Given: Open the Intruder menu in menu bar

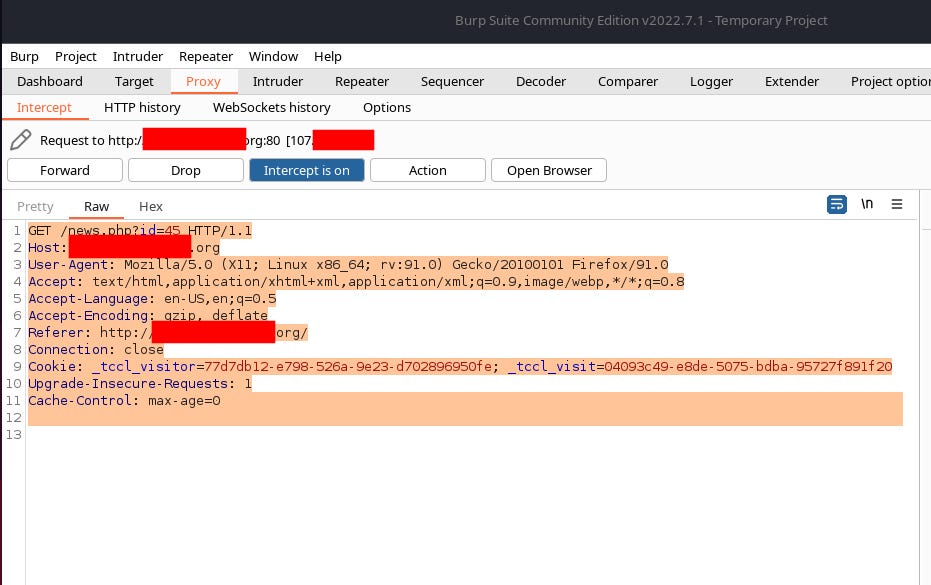Looking at the screenshot, I should point(138,56).
